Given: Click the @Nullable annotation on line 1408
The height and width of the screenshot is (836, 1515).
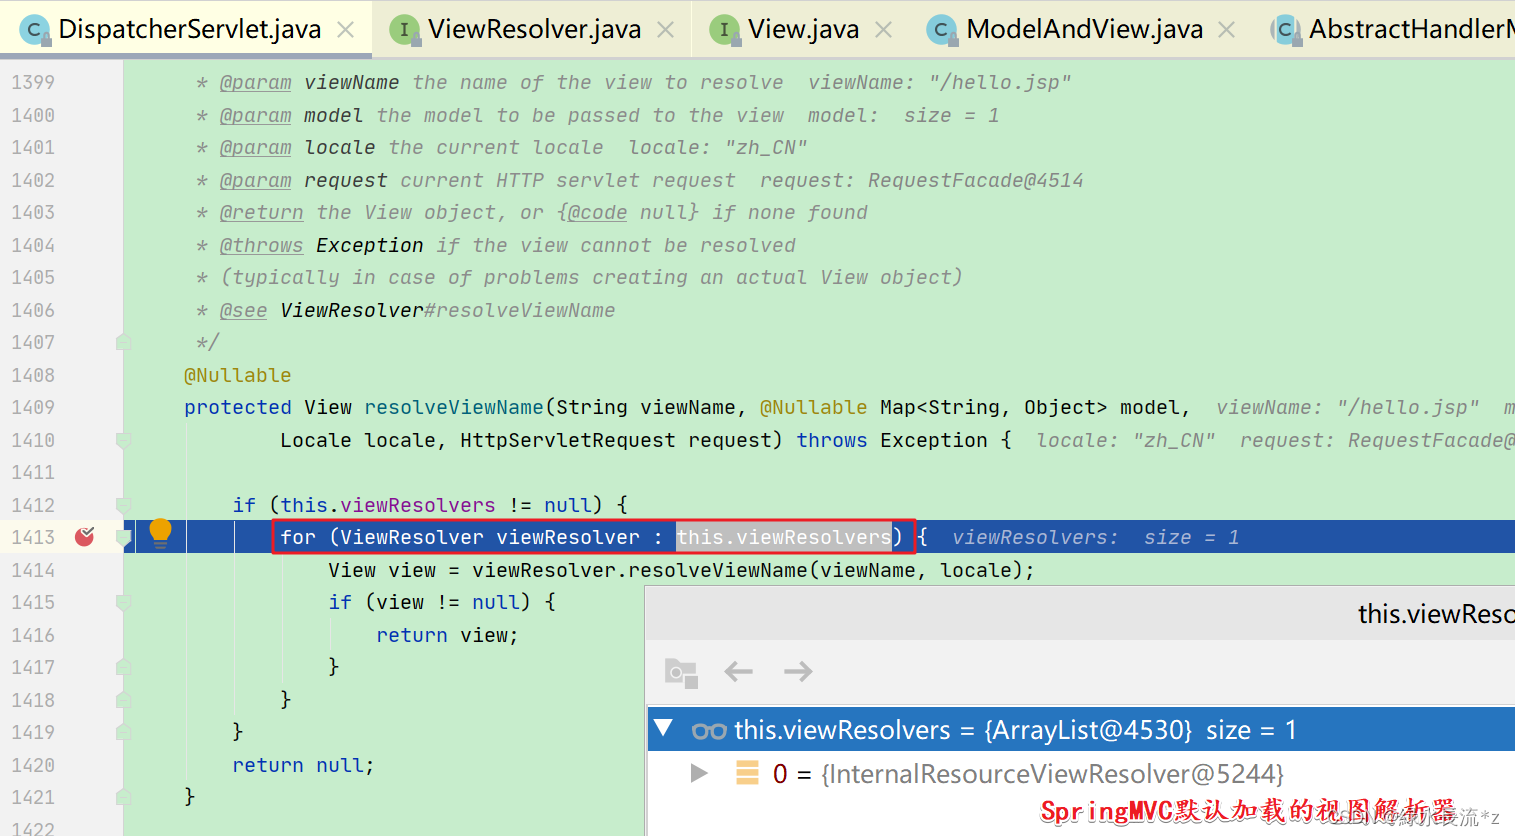Looking at the screenshot, I should 238,375.
